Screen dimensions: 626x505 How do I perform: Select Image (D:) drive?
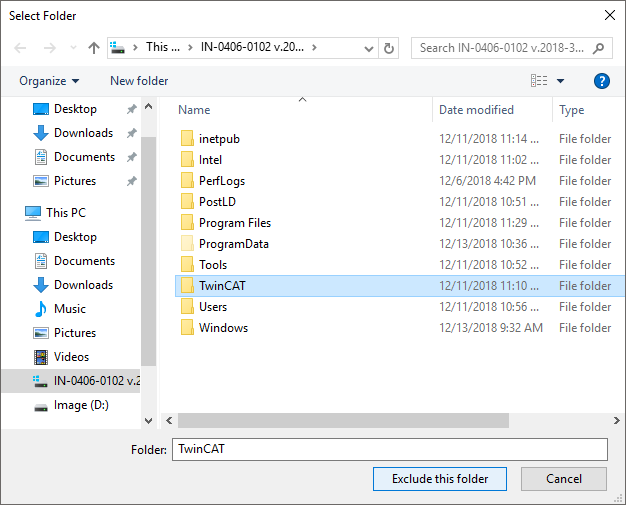click(x=71, y=405)
